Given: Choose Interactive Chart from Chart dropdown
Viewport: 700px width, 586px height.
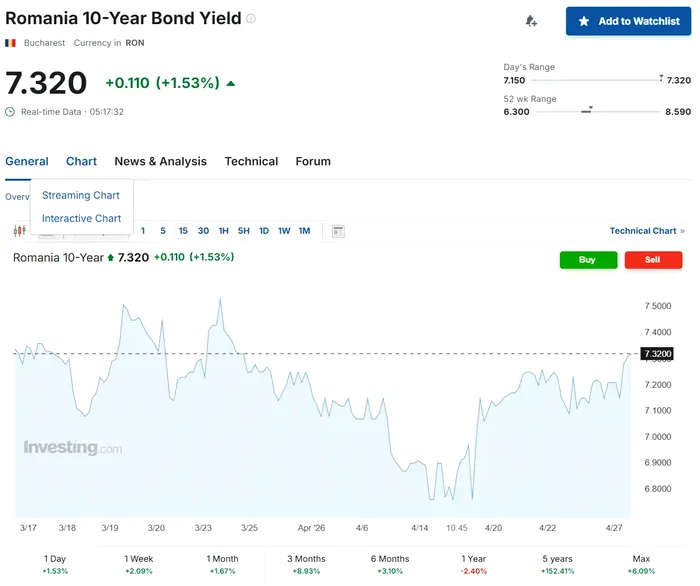Looking at the screenshot, I should click(82, 218).
